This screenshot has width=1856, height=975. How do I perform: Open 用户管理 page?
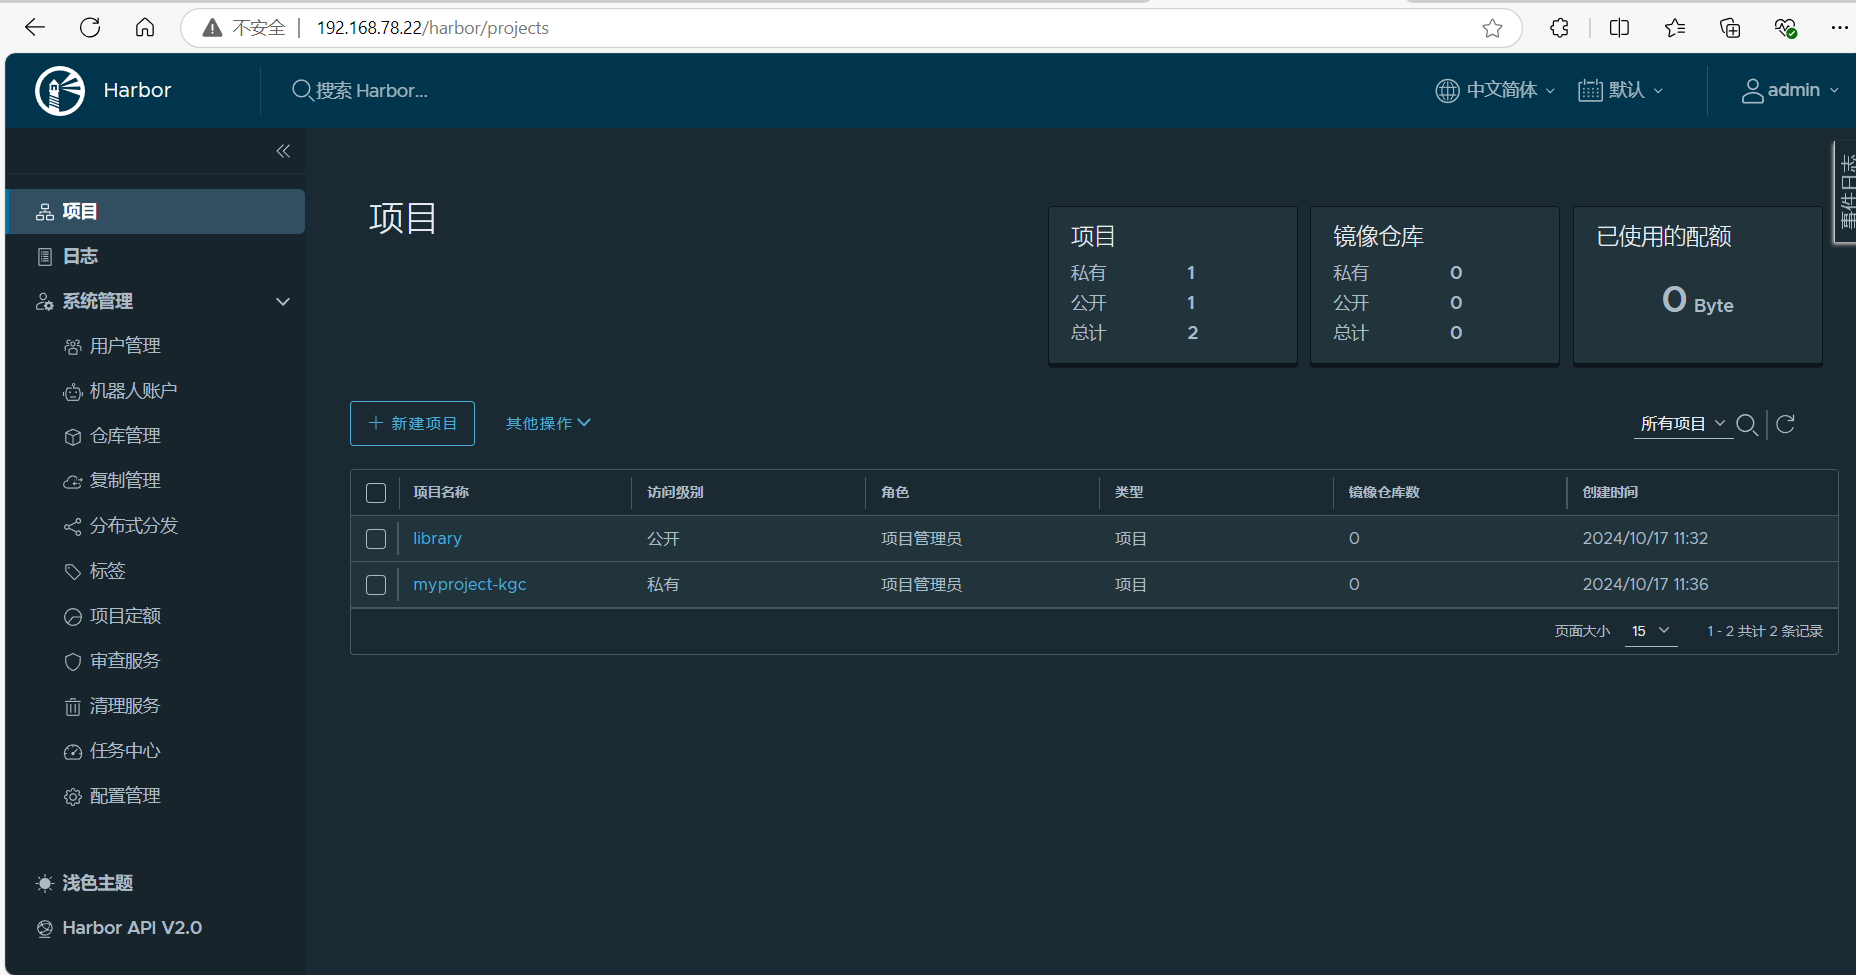[x=125, y=346]
